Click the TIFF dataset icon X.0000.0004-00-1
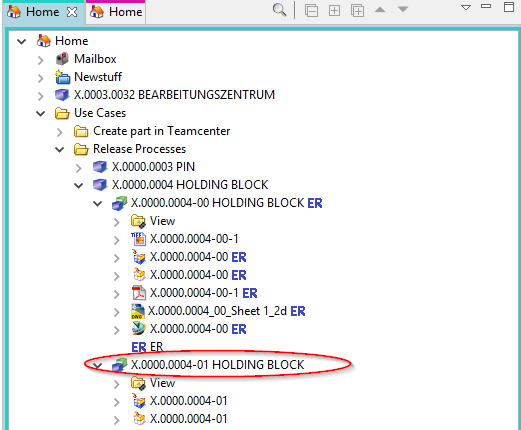 (138, 239)
